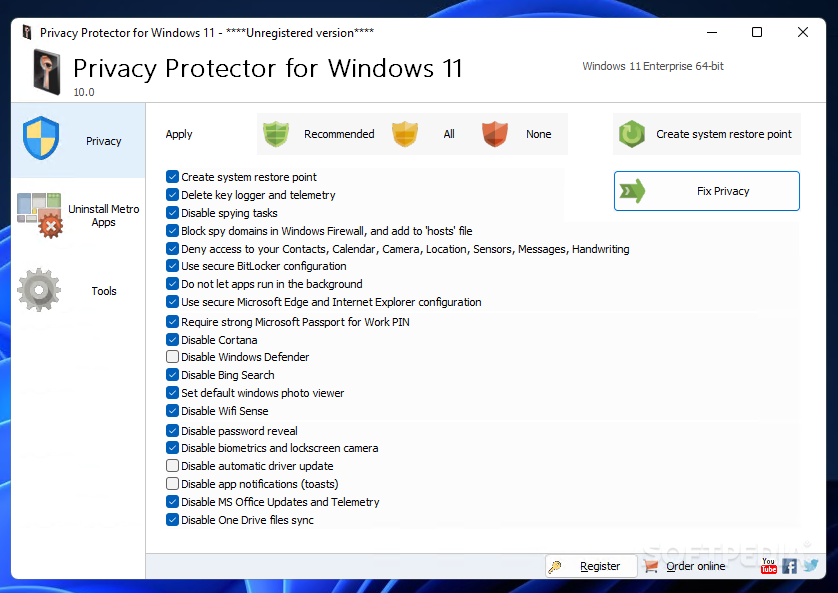Screen dimensions: 838x593
Task: Toggle Disable app notifications (toasts) checkbox
Action: (x=173, y=484)
